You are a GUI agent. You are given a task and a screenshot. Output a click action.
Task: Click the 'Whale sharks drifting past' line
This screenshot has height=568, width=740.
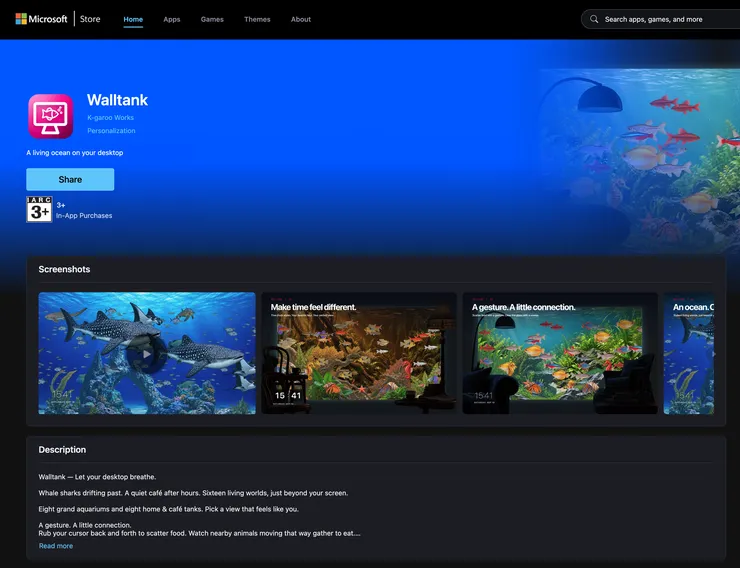point(193,493)
